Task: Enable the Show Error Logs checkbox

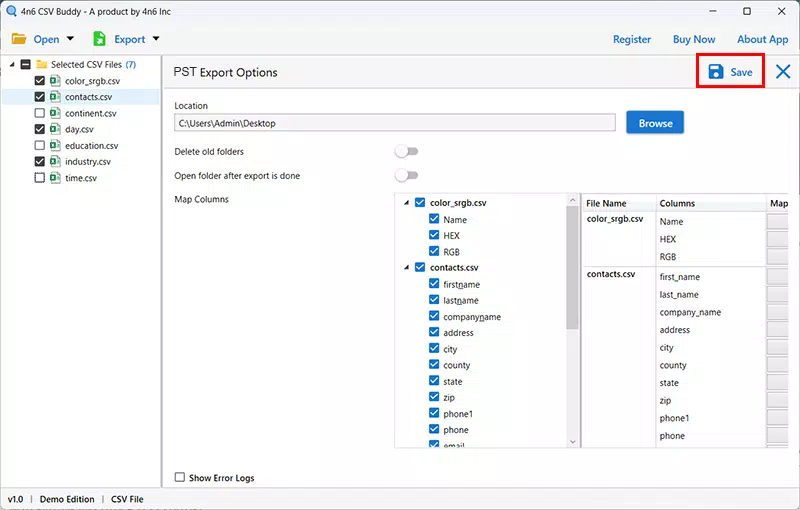Action: pos(180,477)
